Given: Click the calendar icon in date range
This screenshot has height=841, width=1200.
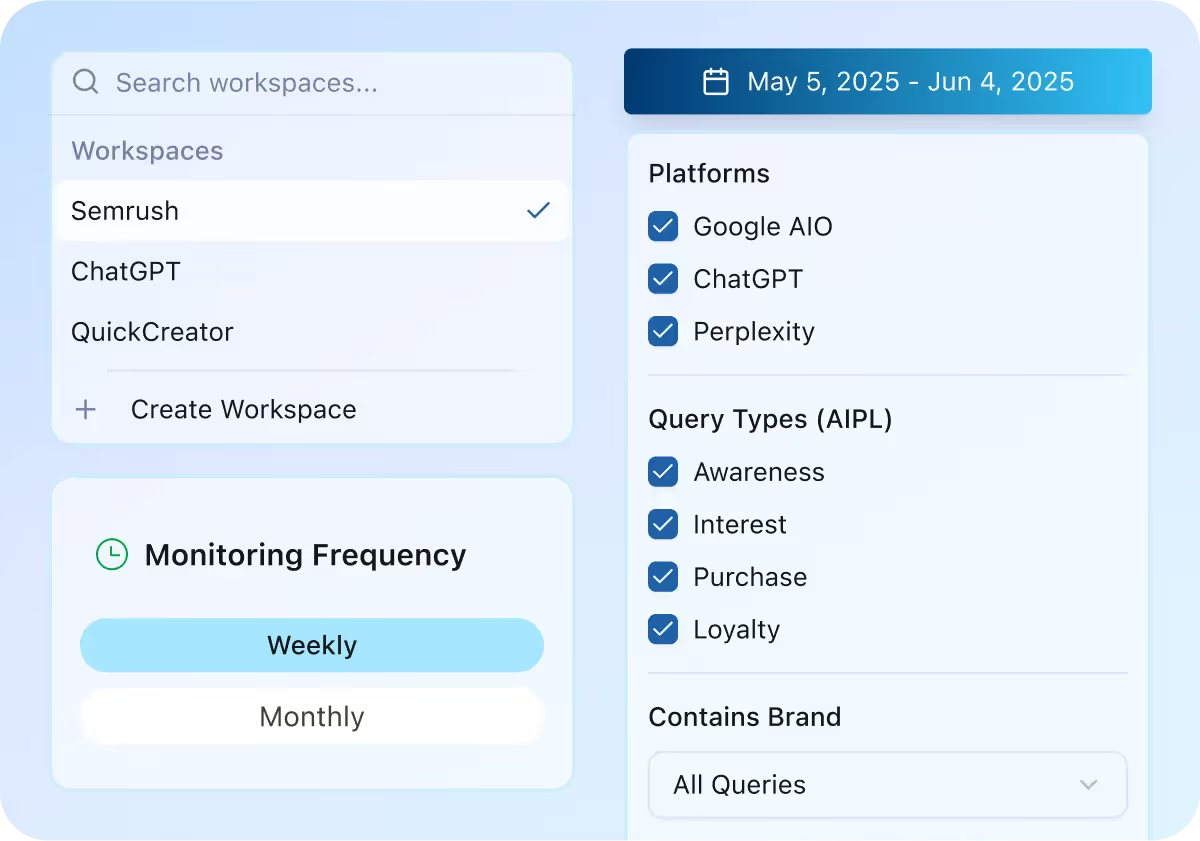Looking at the screenshot, I should [716, 82].
